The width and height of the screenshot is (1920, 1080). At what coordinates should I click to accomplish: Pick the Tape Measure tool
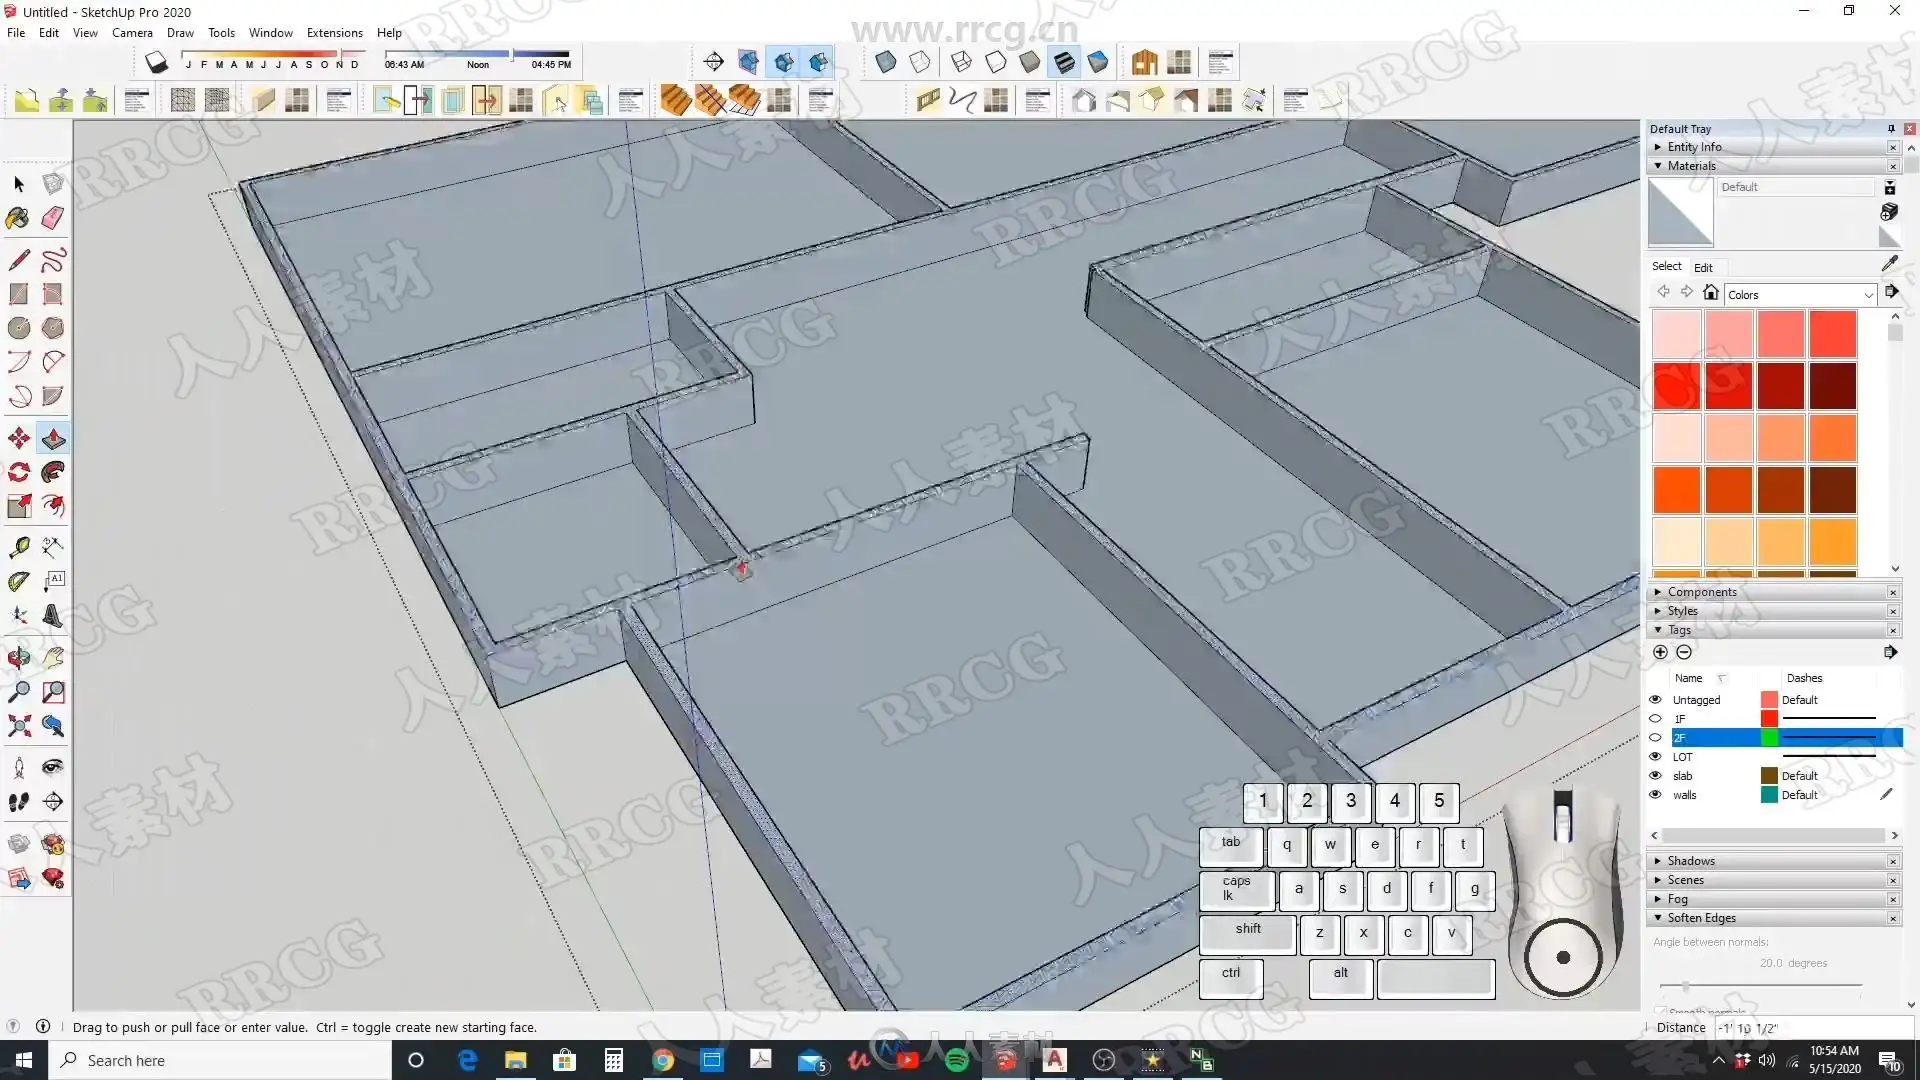point(18,547)
